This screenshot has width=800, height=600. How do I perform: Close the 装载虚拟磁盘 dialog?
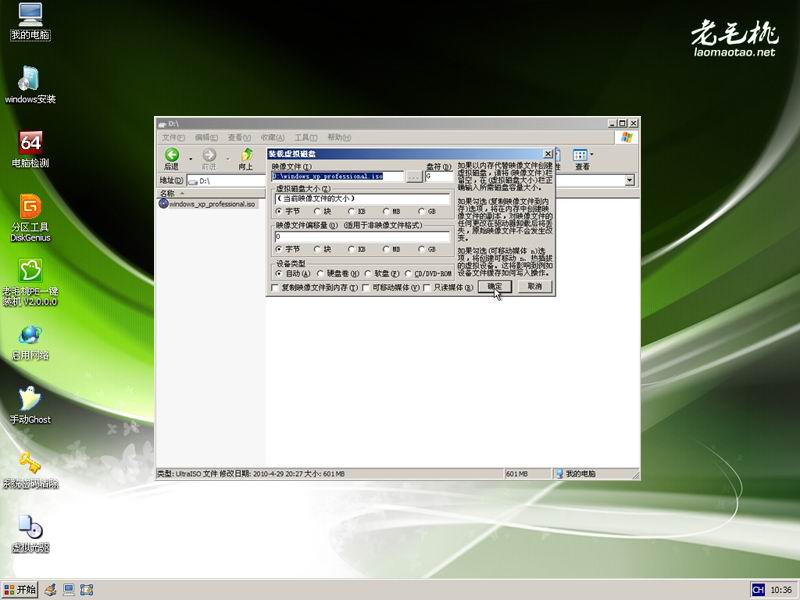pos(548,154)
